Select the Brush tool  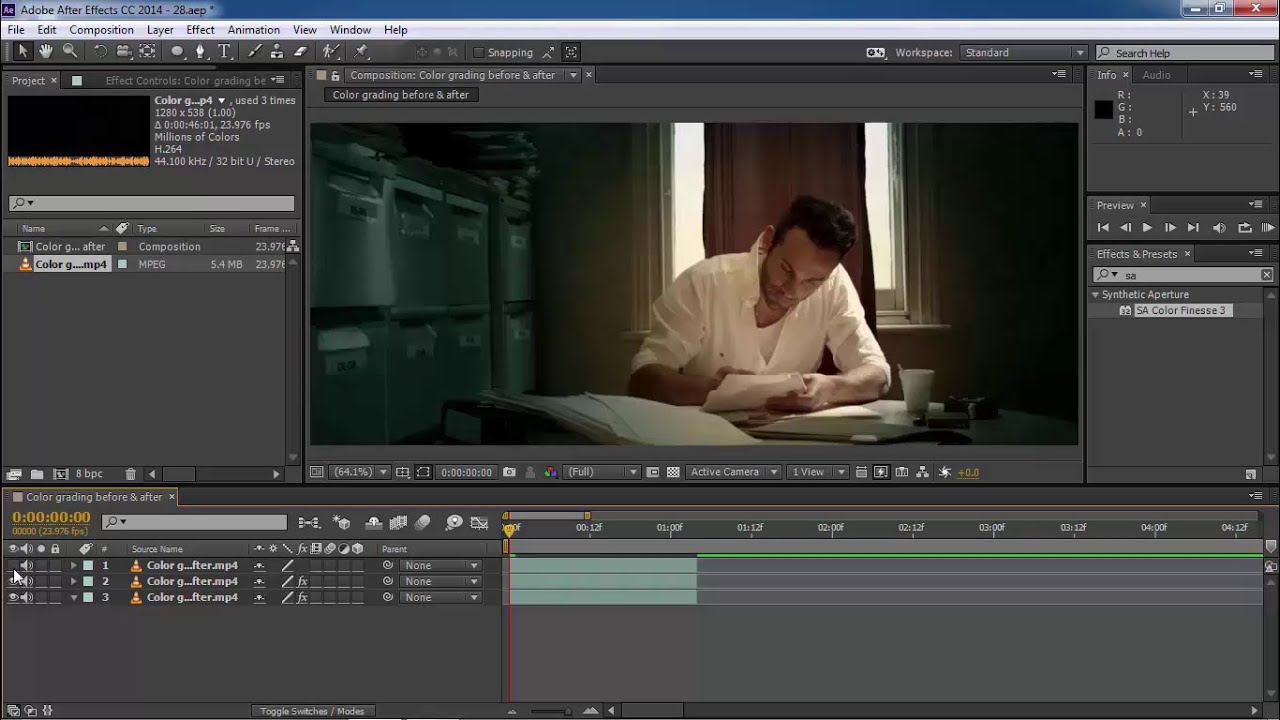[255, 52]
